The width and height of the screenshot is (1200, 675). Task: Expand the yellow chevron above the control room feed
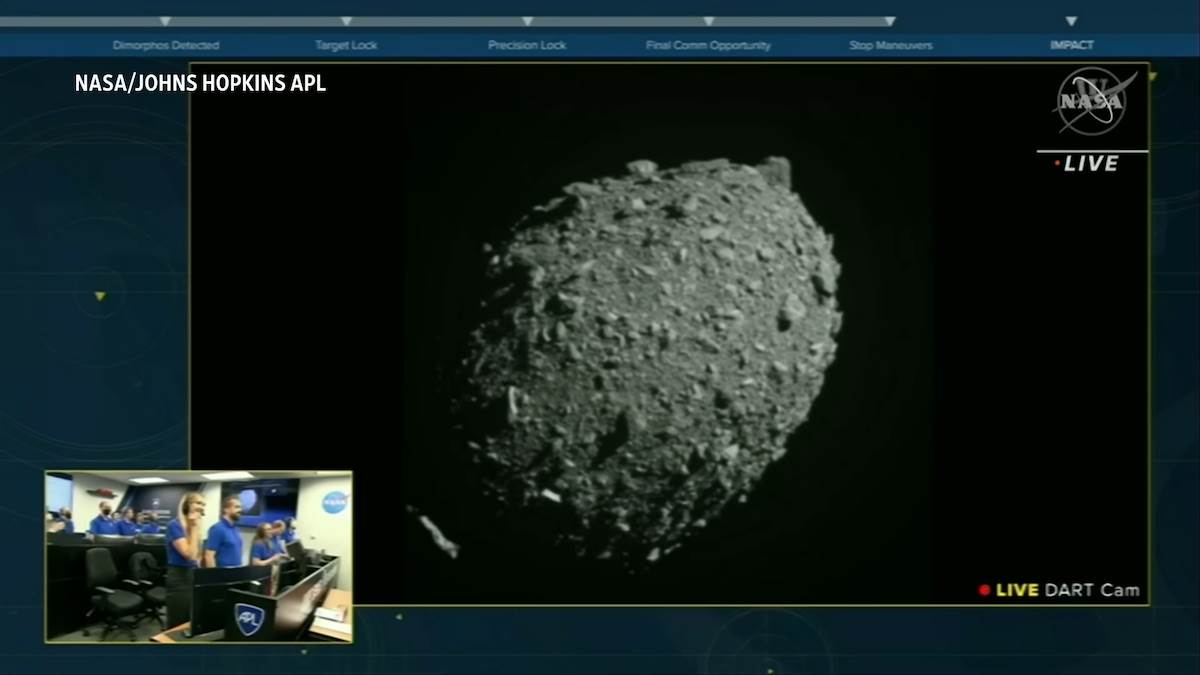101,295
